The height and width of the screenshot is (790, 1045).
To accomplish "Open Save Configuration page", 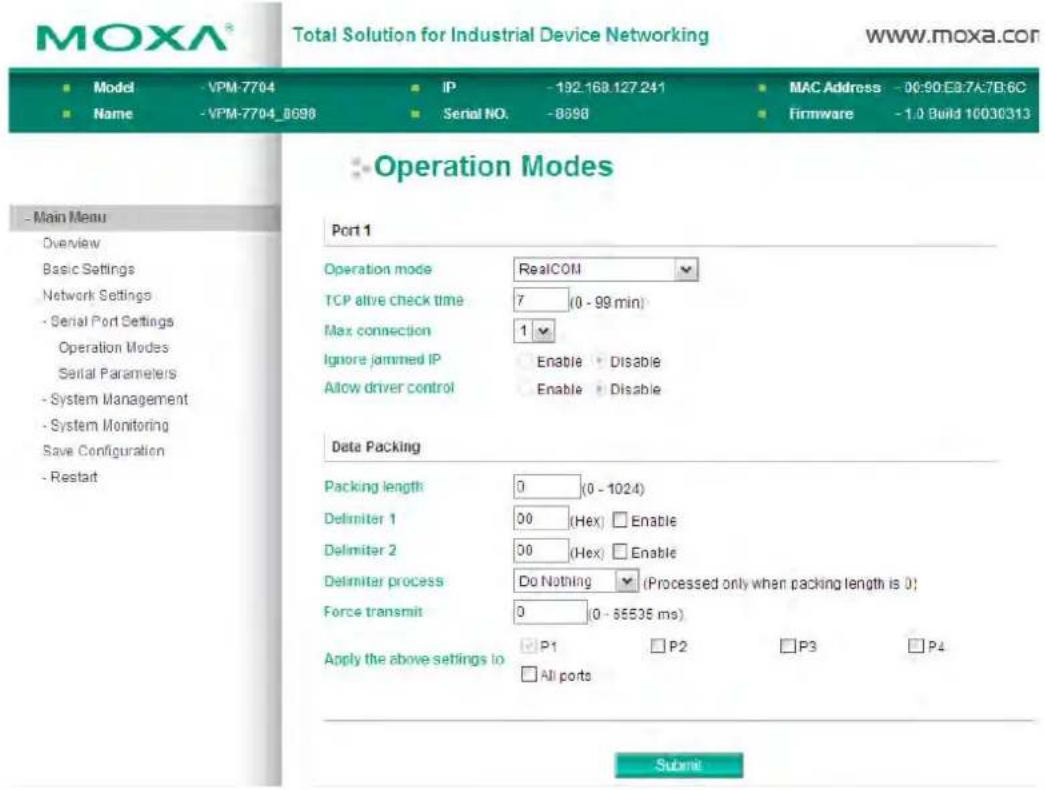I will point(103,451).
